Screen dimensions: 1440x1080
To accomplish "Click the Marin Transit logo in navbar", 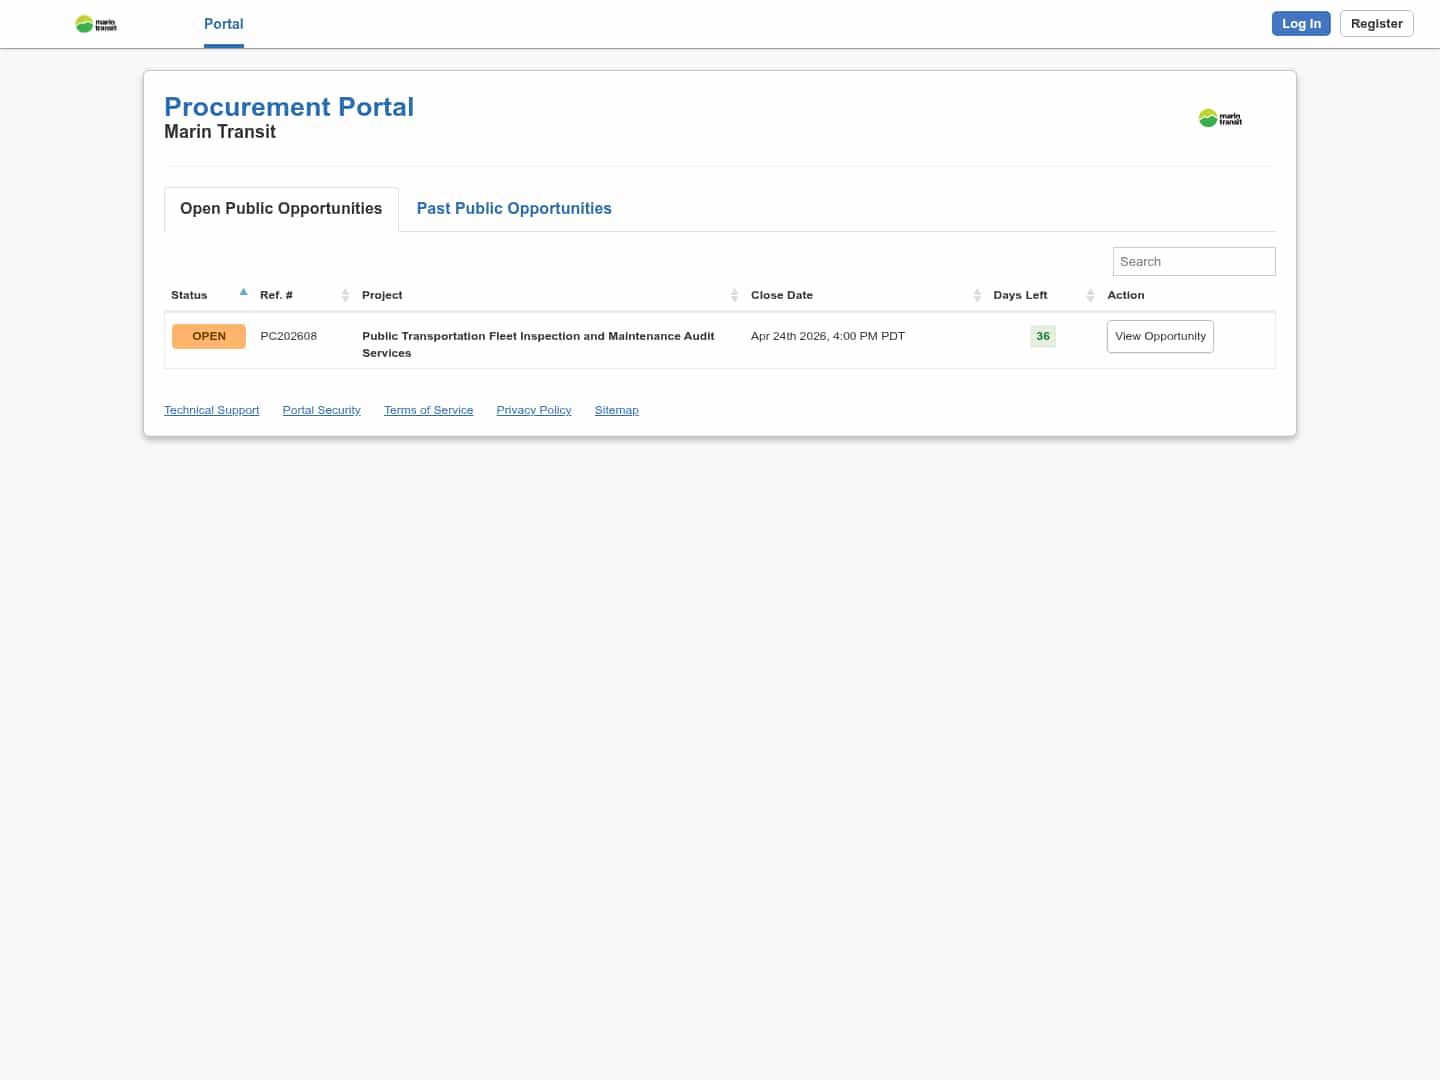I will click(x=96, y=24).
